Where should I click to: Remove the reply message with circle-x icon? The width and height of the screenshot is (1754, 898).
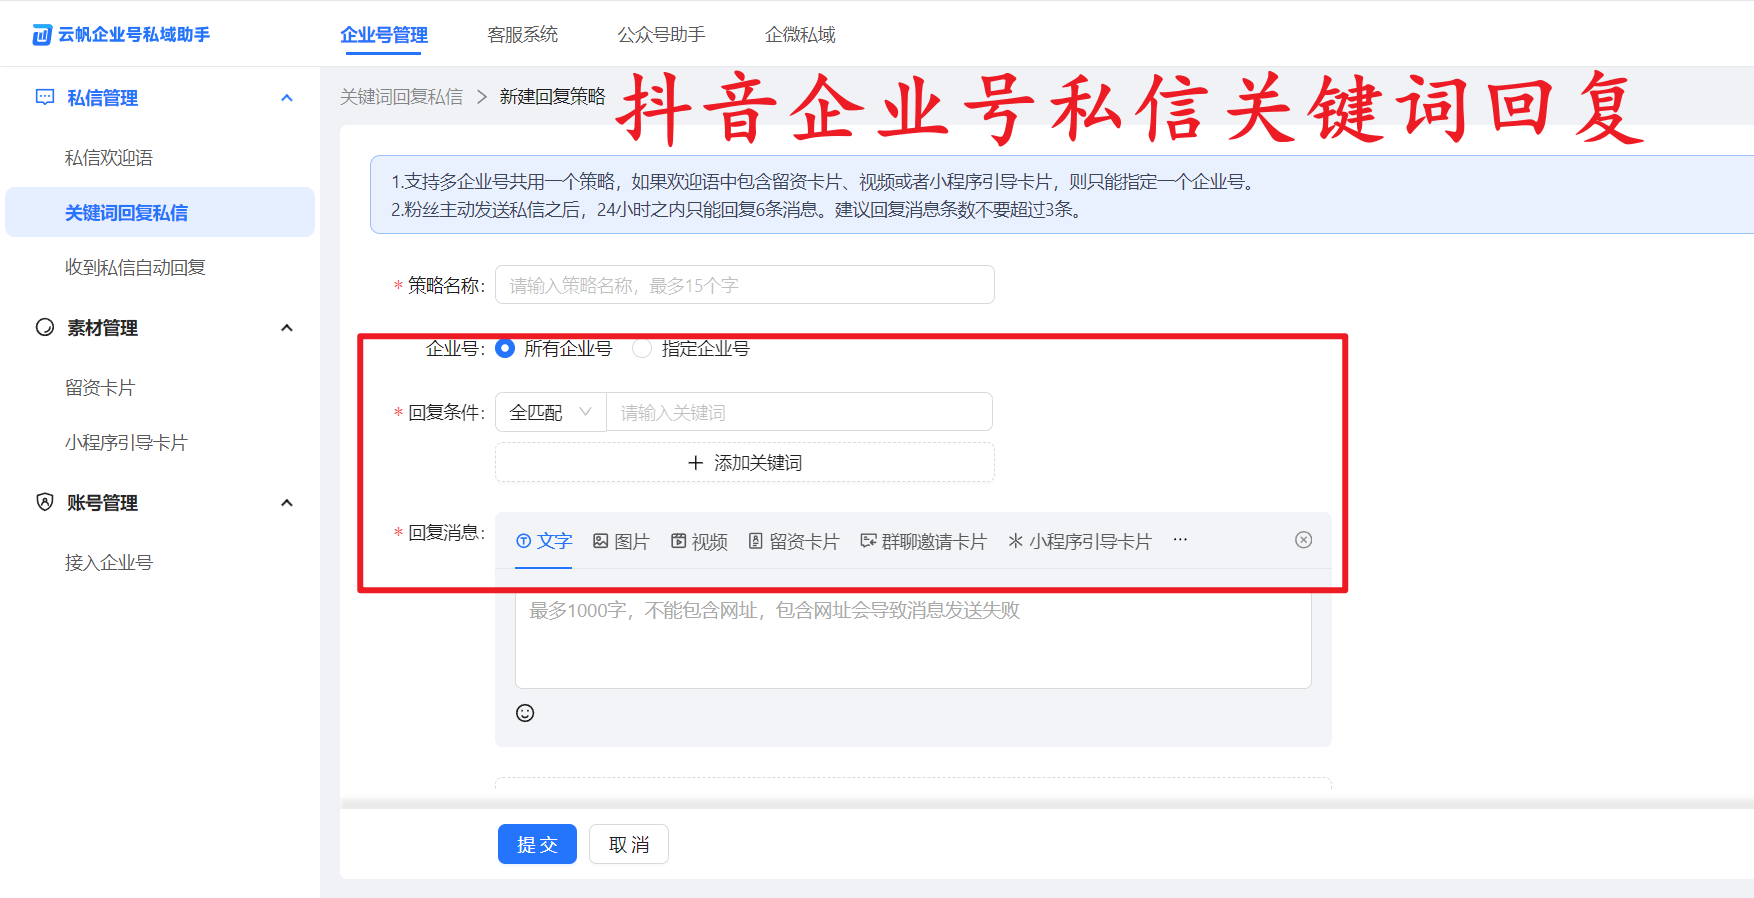point(1303,540)
